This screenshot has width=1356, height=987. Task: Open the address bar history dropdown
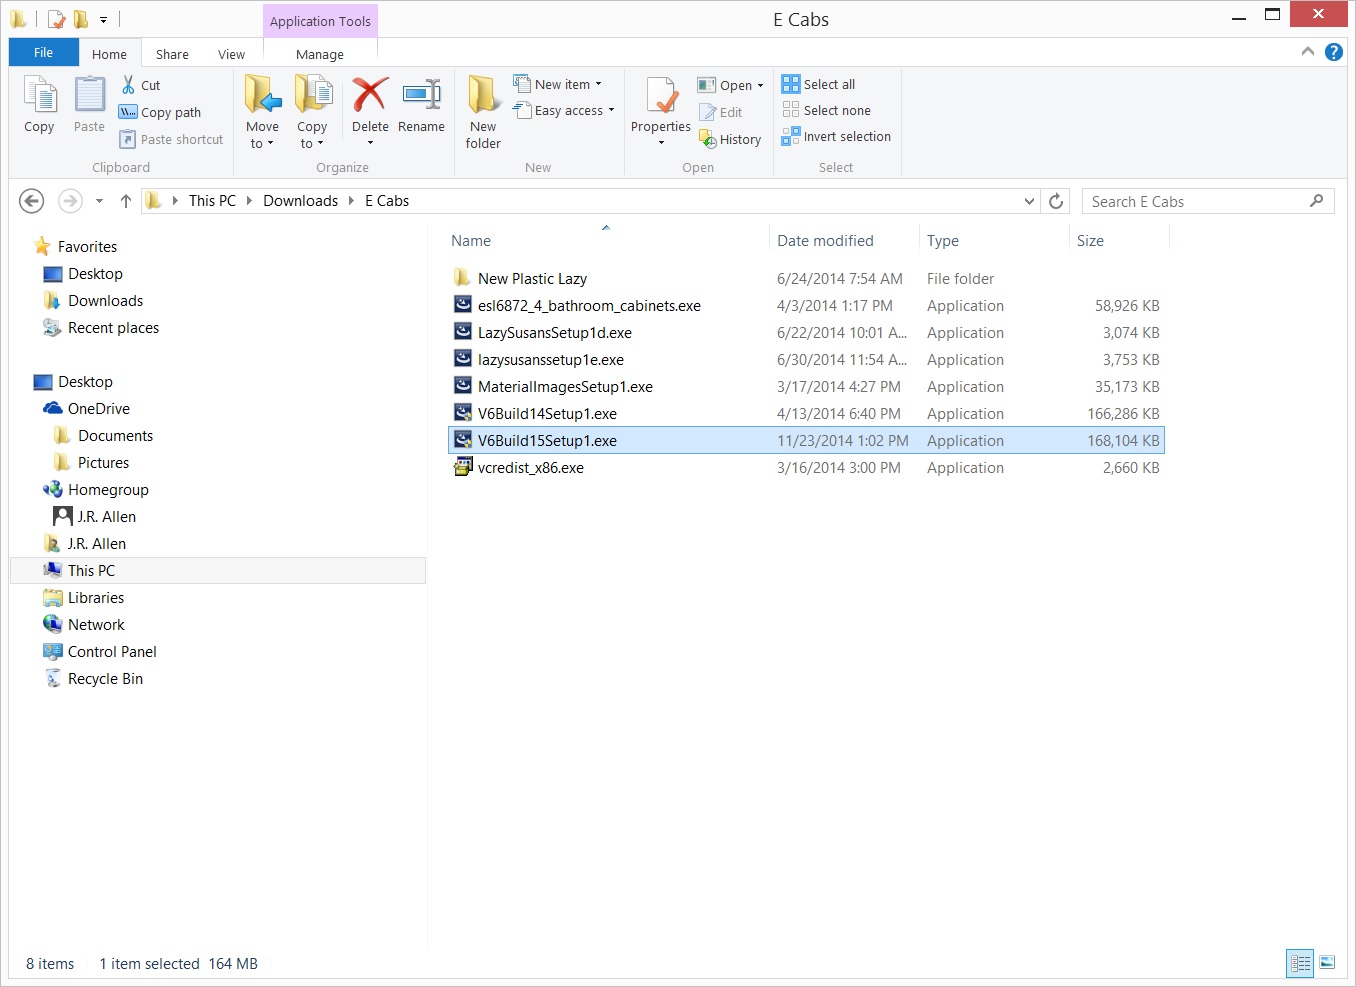[1029, 201]
